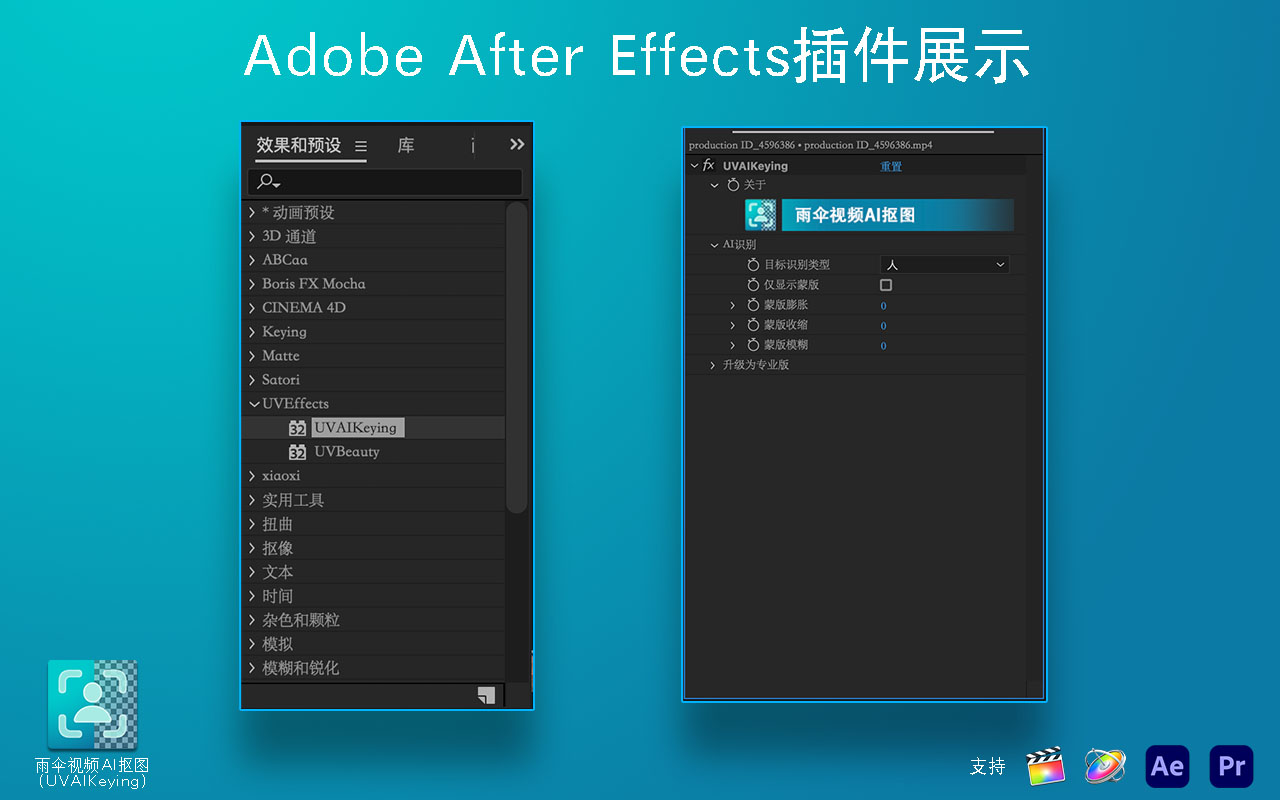
Task: Expand the ABCaa category
Action: 252,260
